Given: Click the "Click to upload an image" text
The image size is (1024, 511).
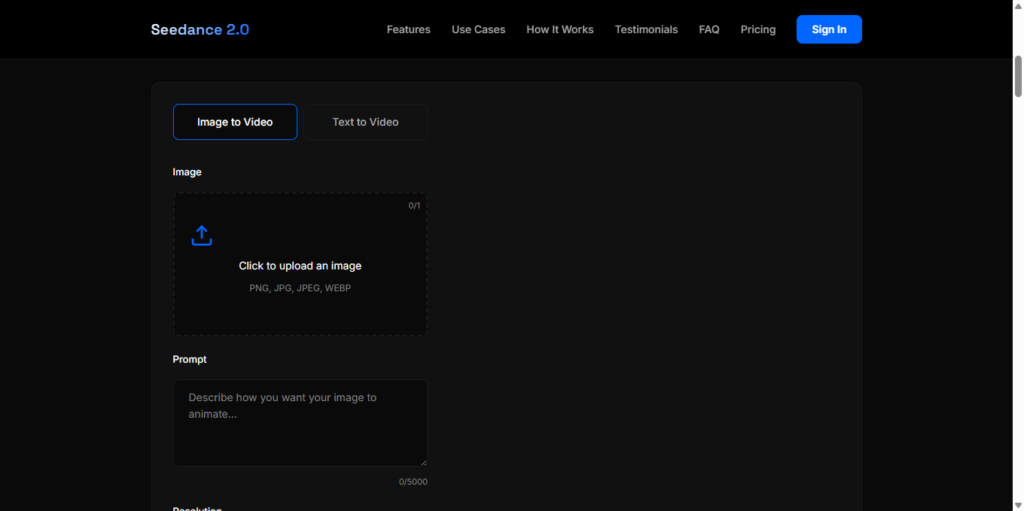Looking at the screenshot, I should point(300,266).
